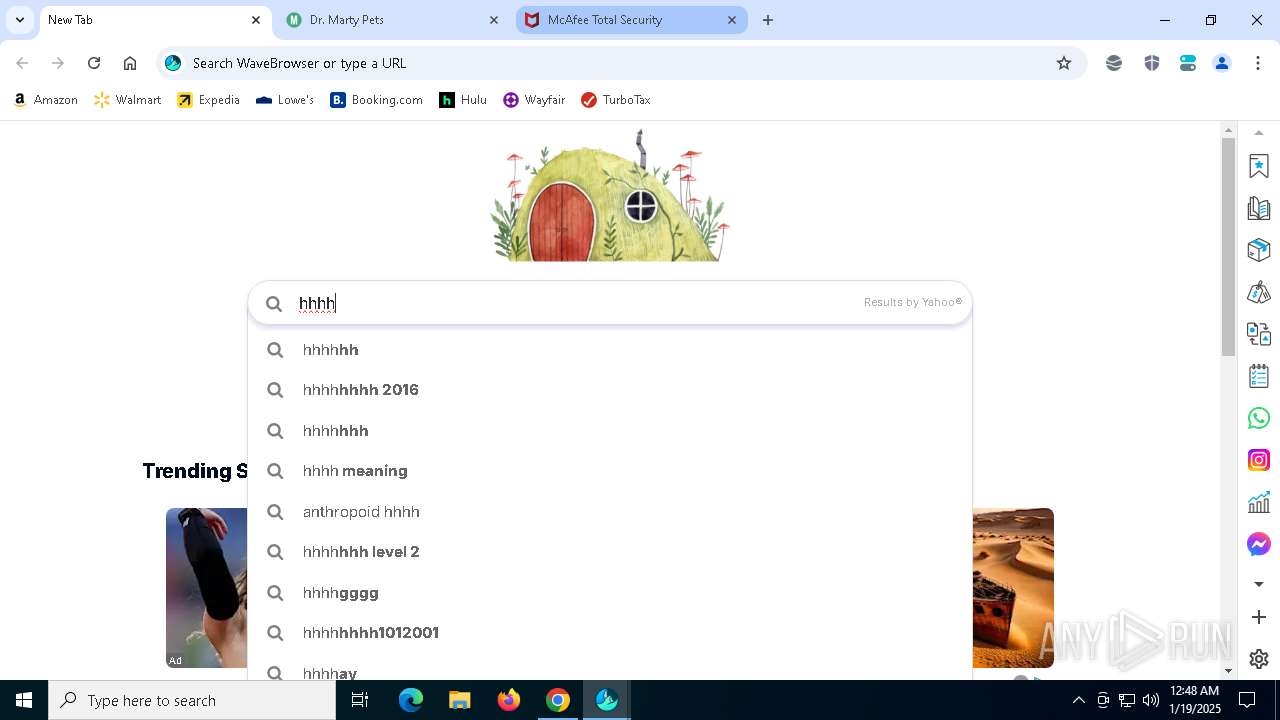
Task: Open the TurboTax bookmark
Action: click(x=616, y=100)
